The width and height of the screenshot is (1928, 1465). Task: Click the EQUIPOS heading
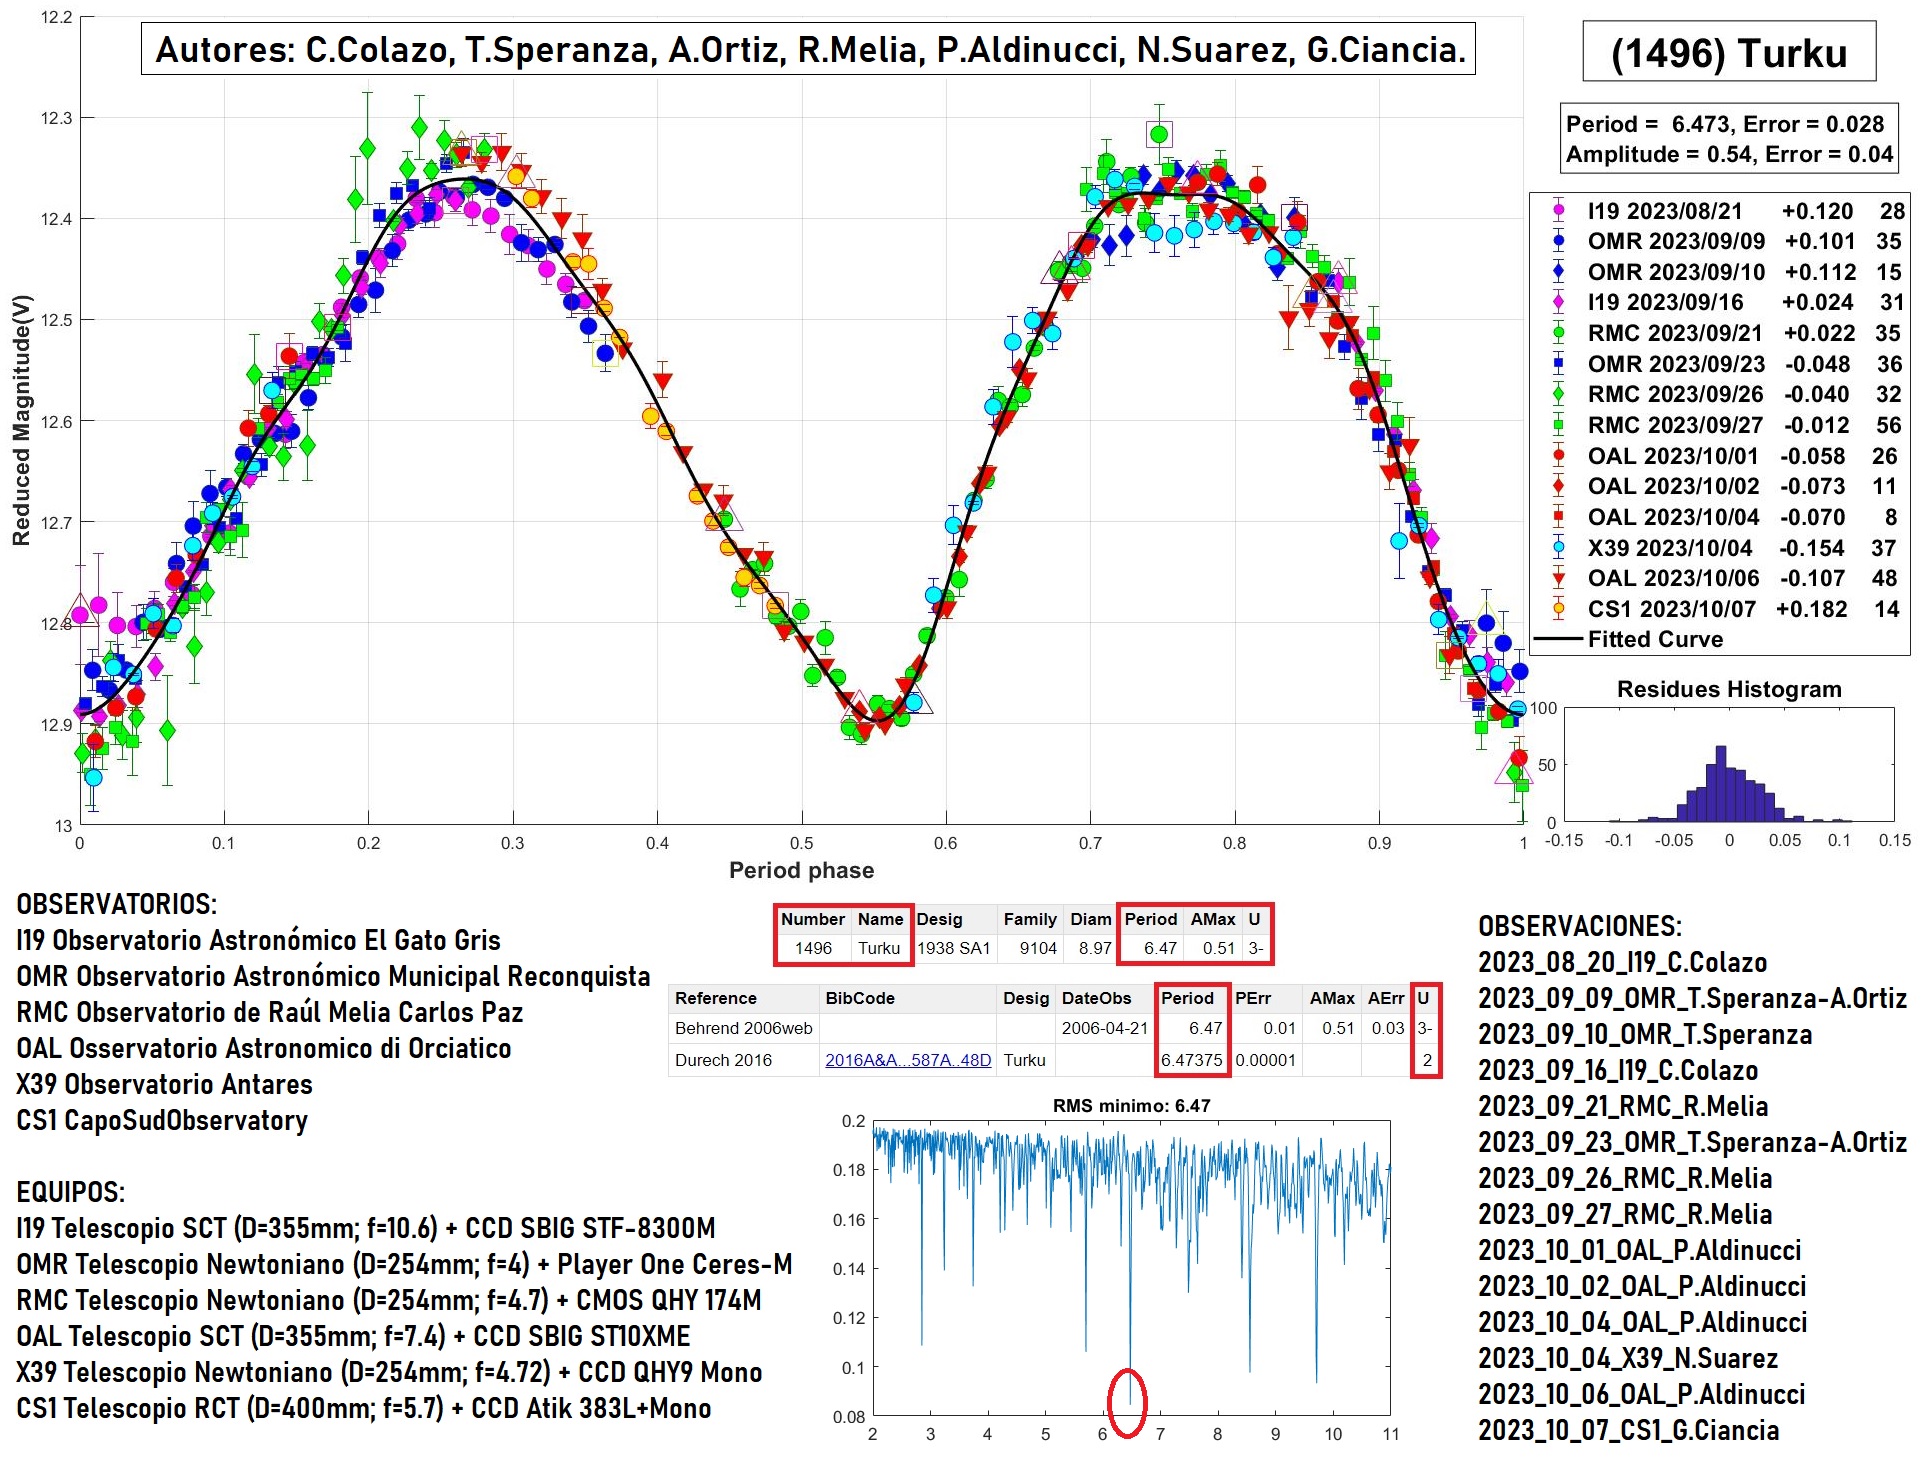point(70,1192)
